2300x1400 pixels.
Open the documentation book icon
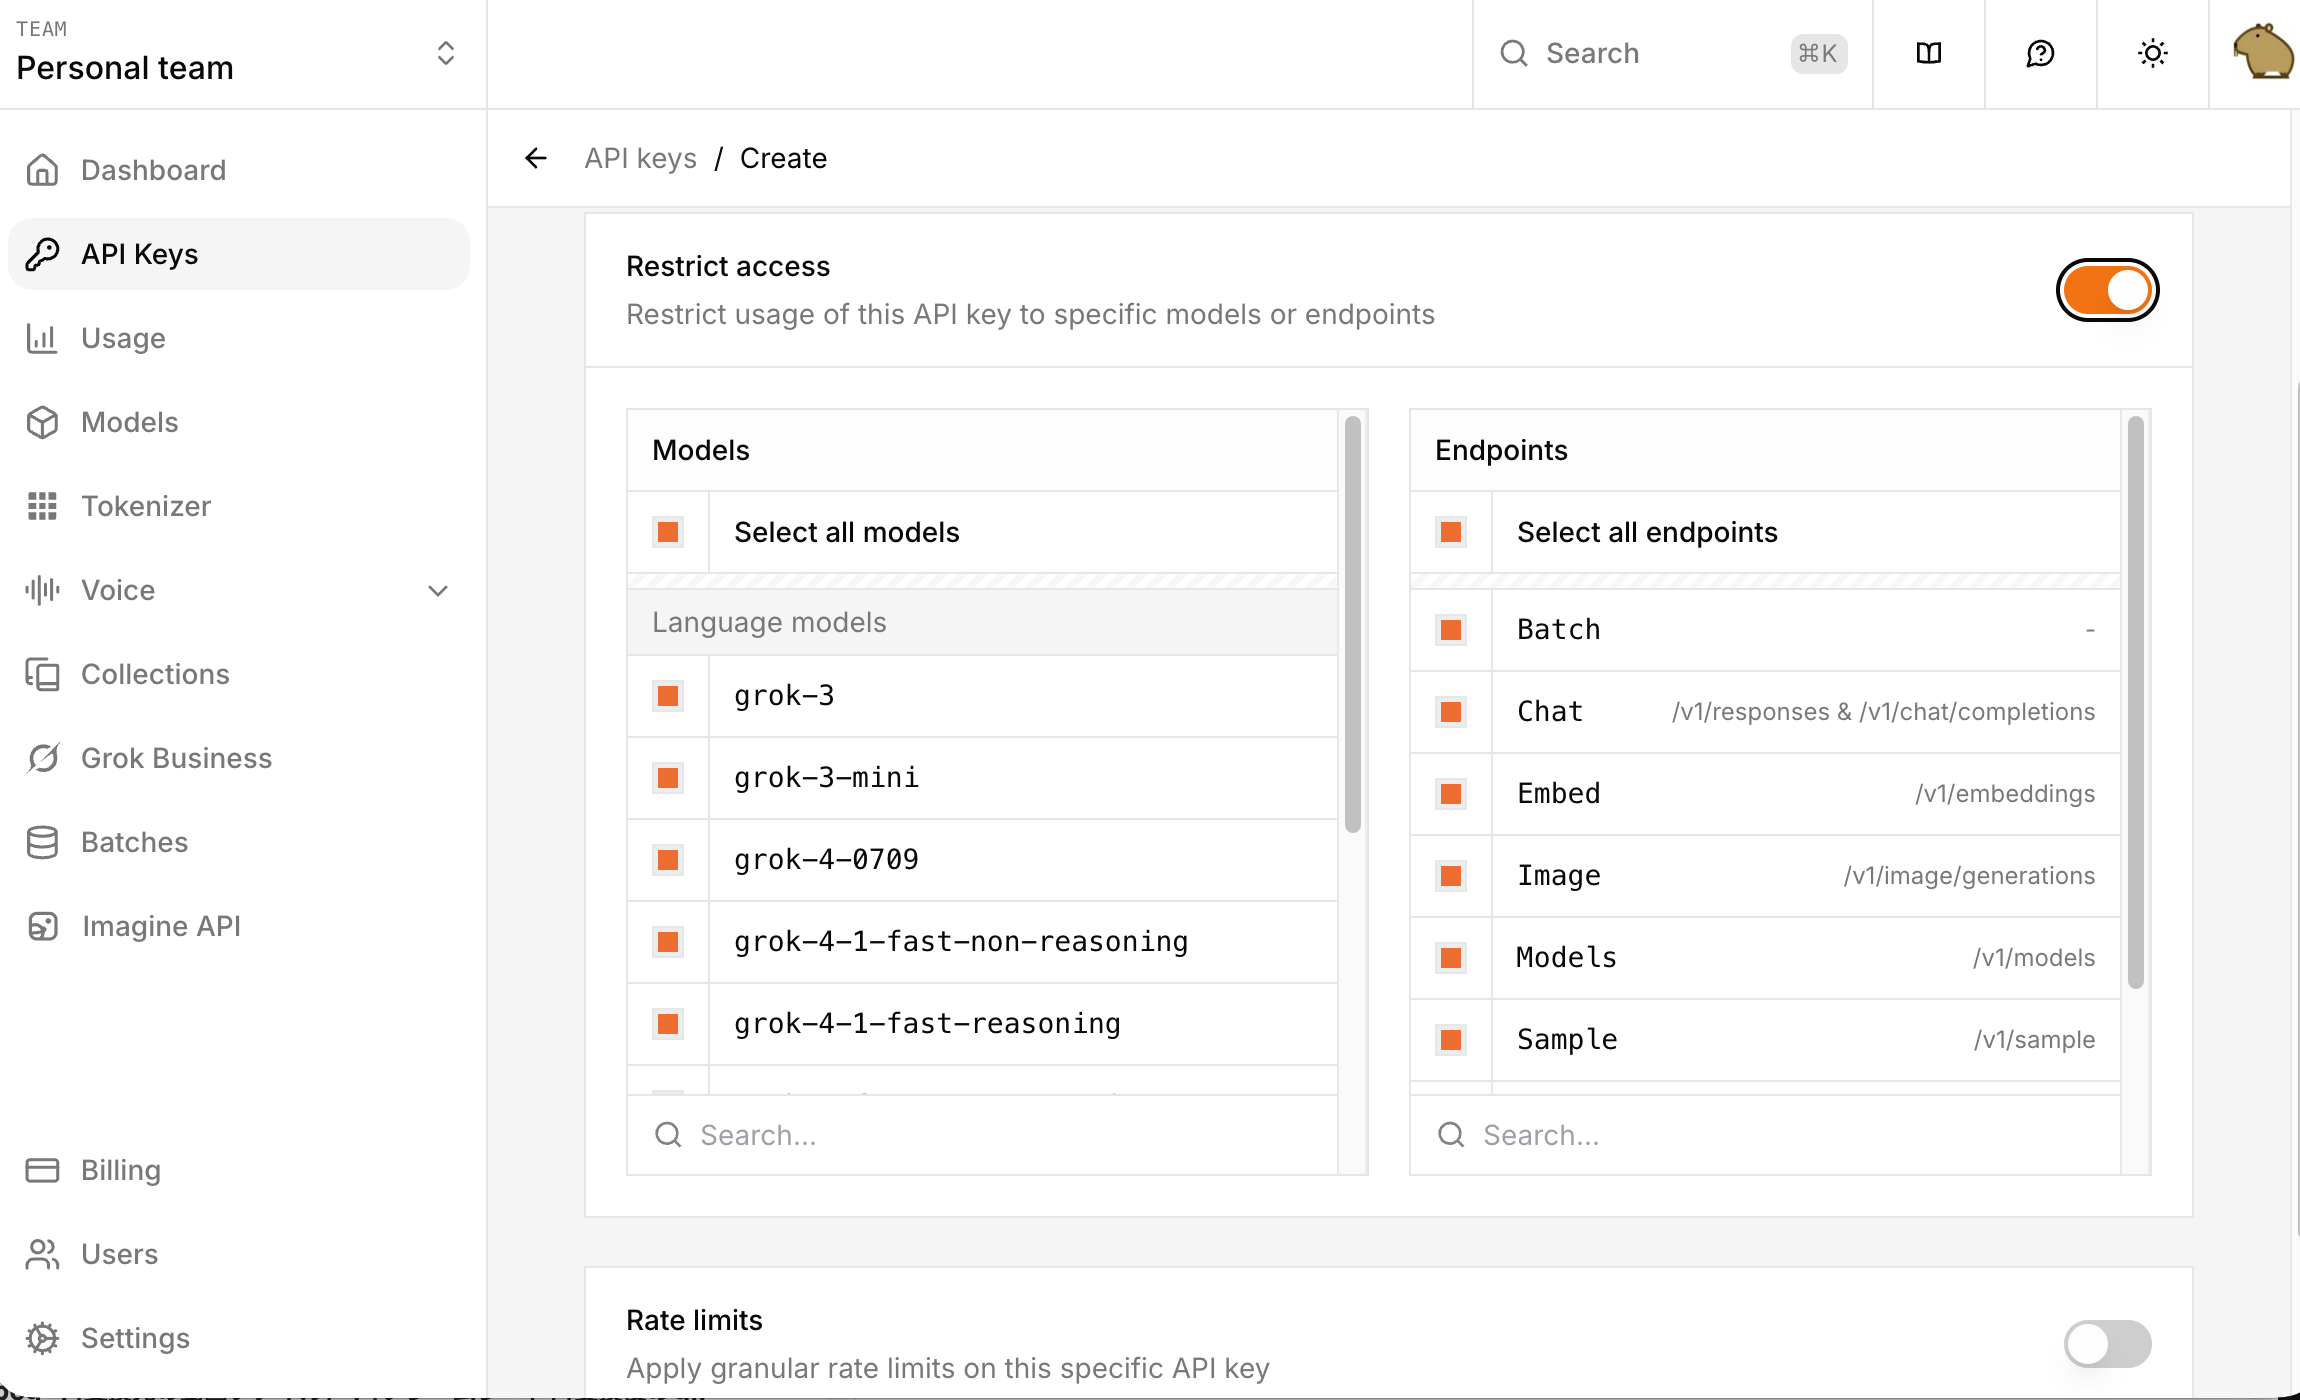click(x=1928, y=53)
